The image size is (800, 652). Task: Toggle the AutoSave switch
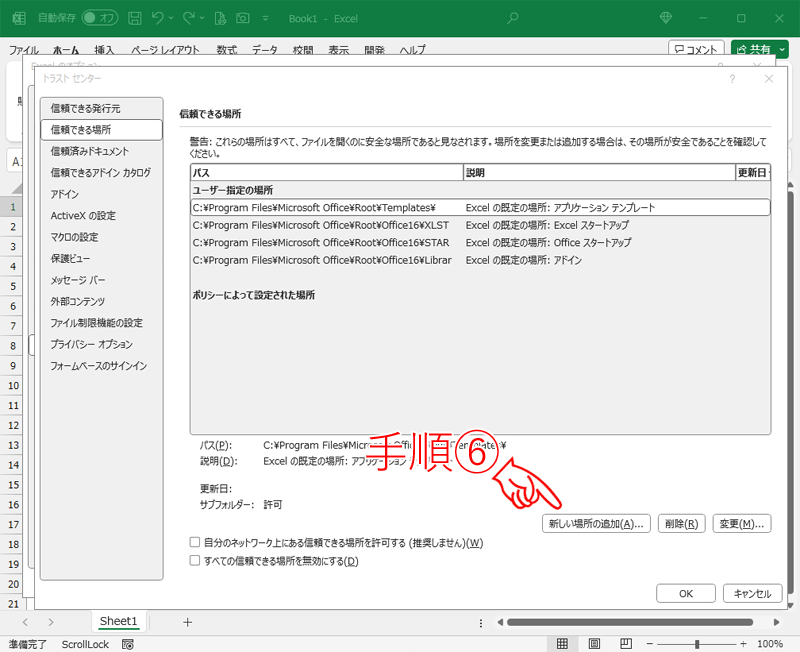pos(100,18)
